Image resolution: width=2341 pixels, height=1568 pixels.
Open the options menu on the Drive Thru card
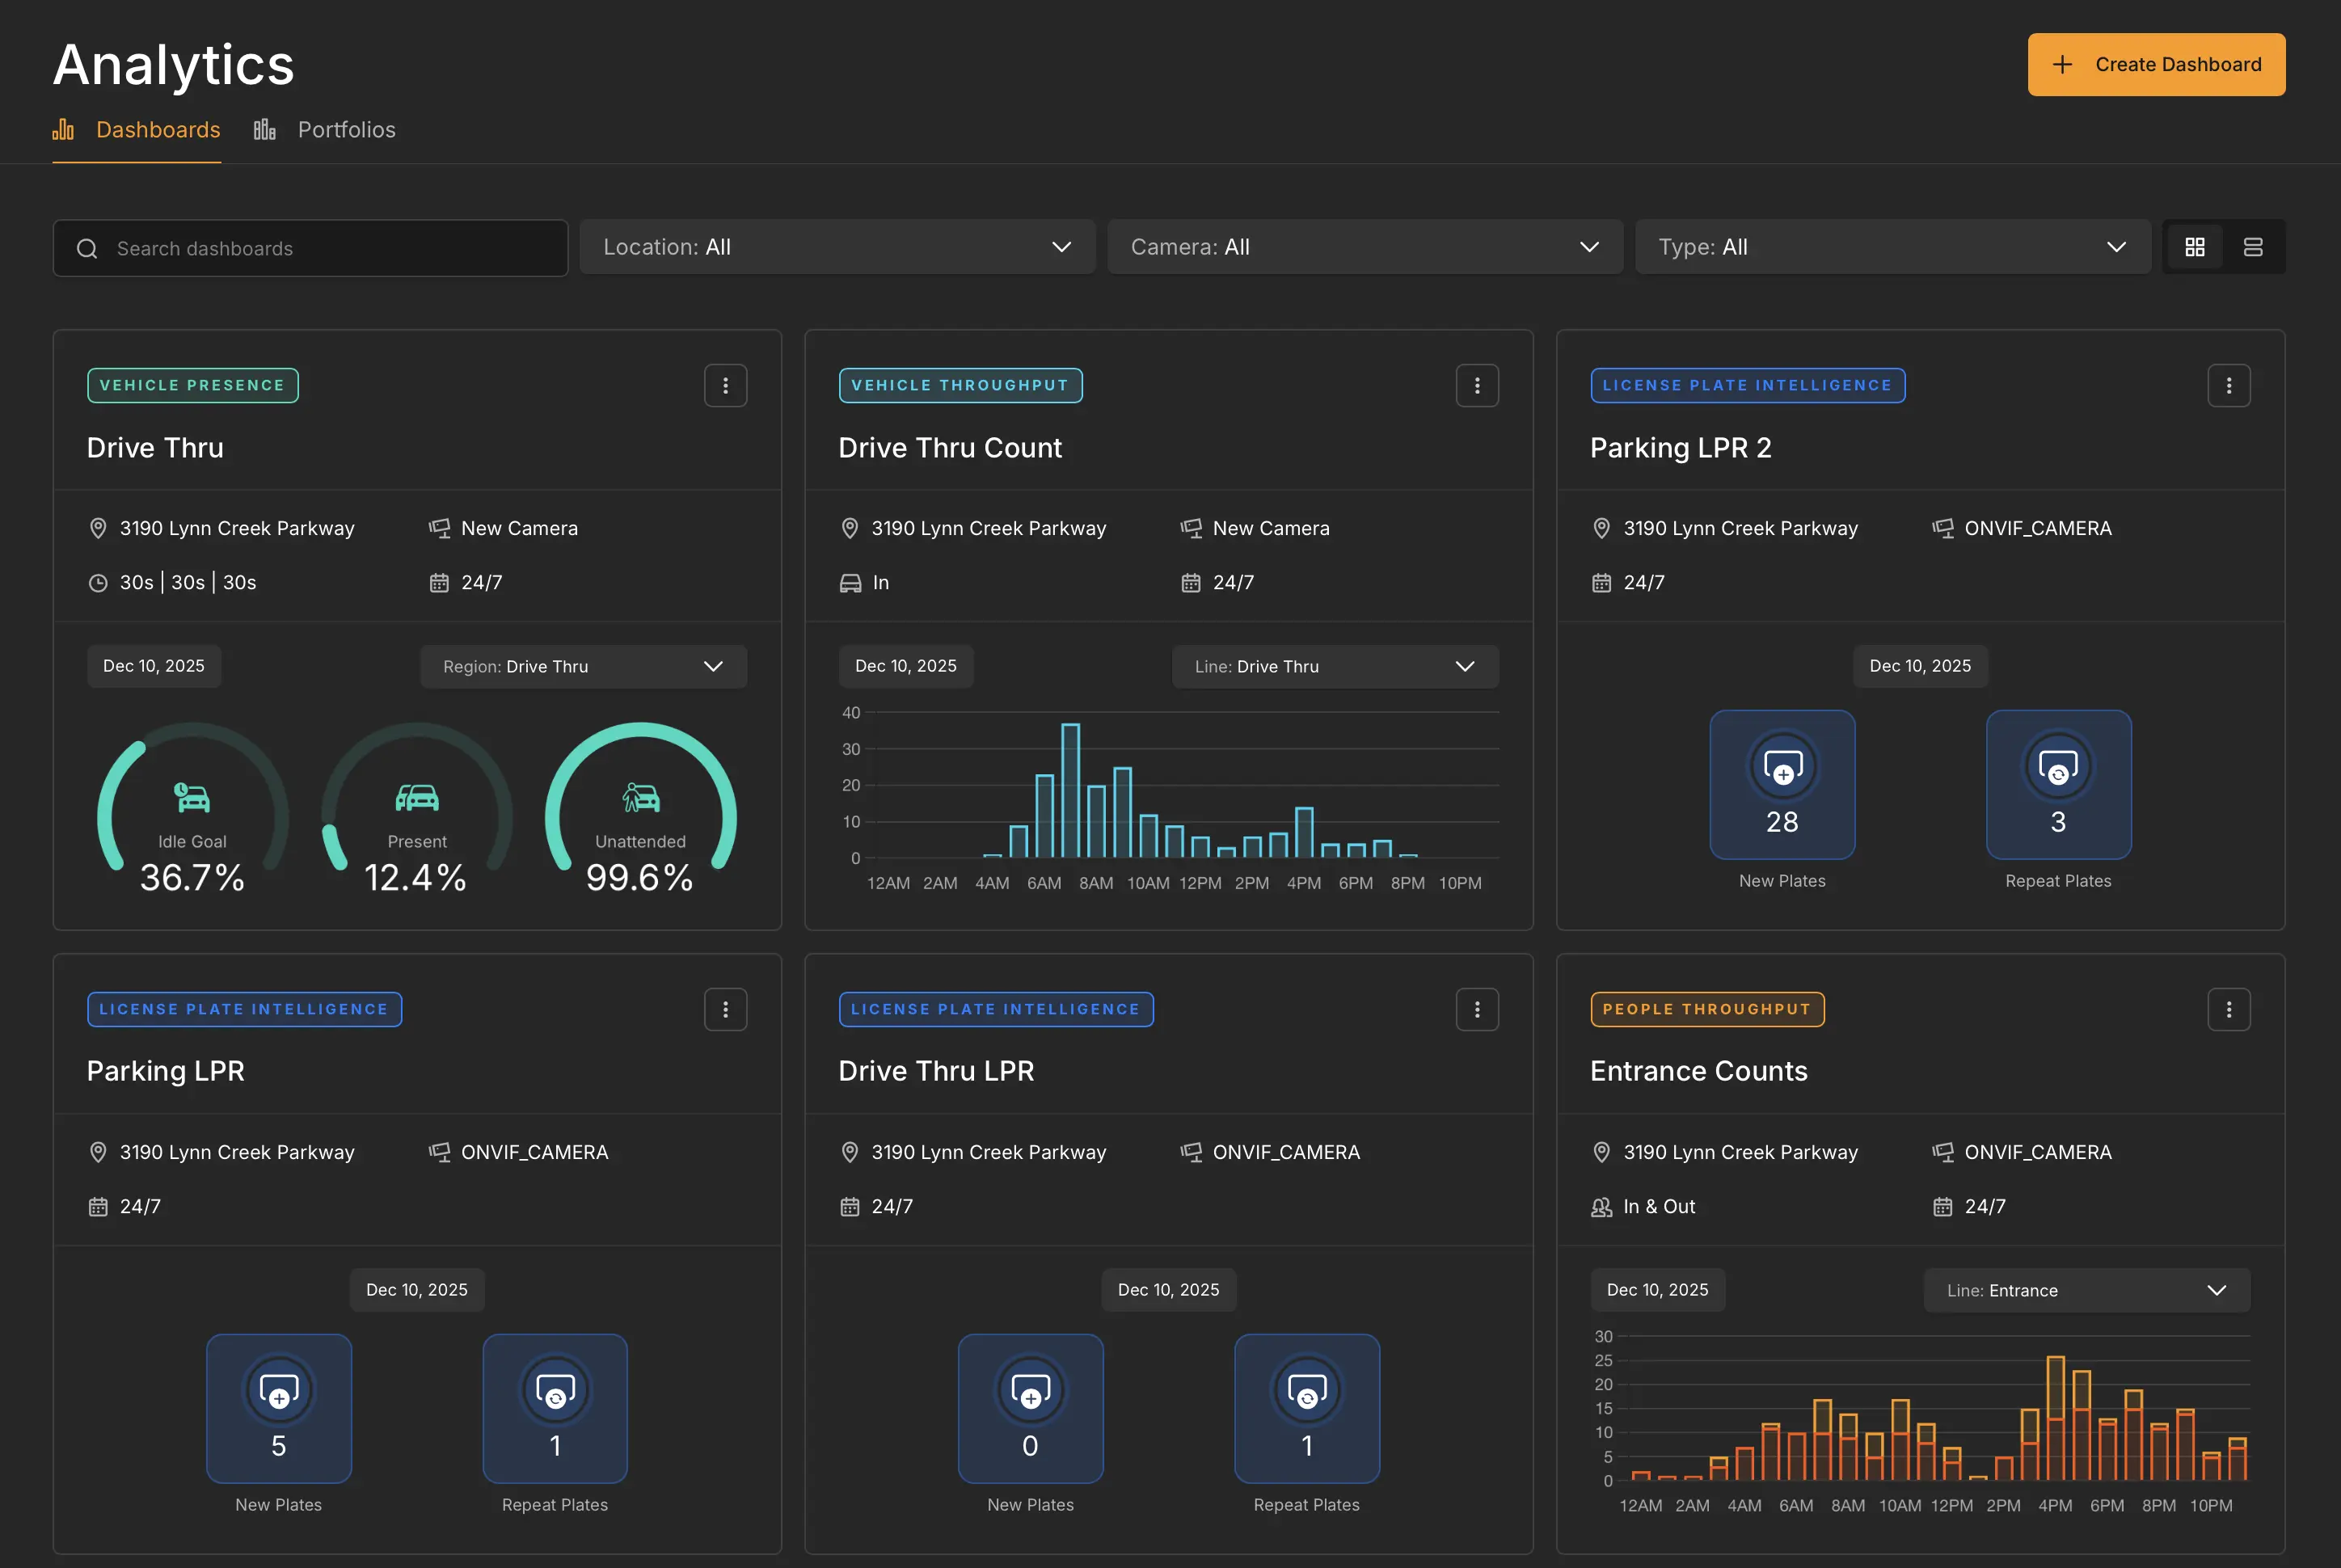(726, 385)
